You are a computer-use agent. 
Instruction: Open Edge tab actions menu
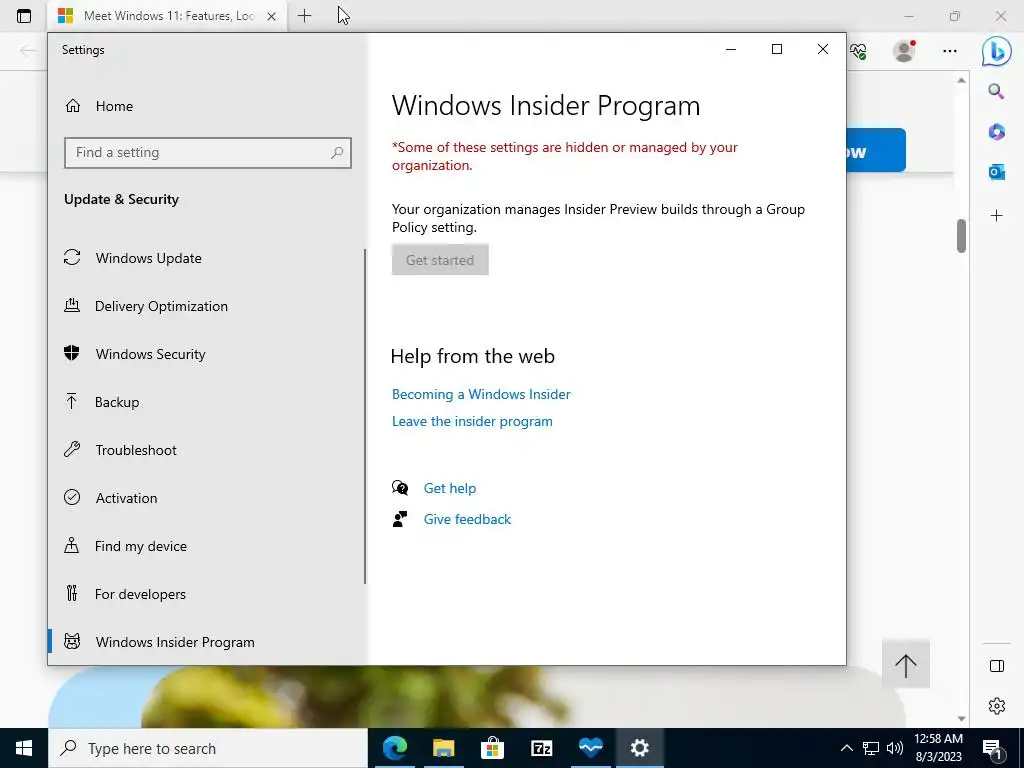coord(24,16)
